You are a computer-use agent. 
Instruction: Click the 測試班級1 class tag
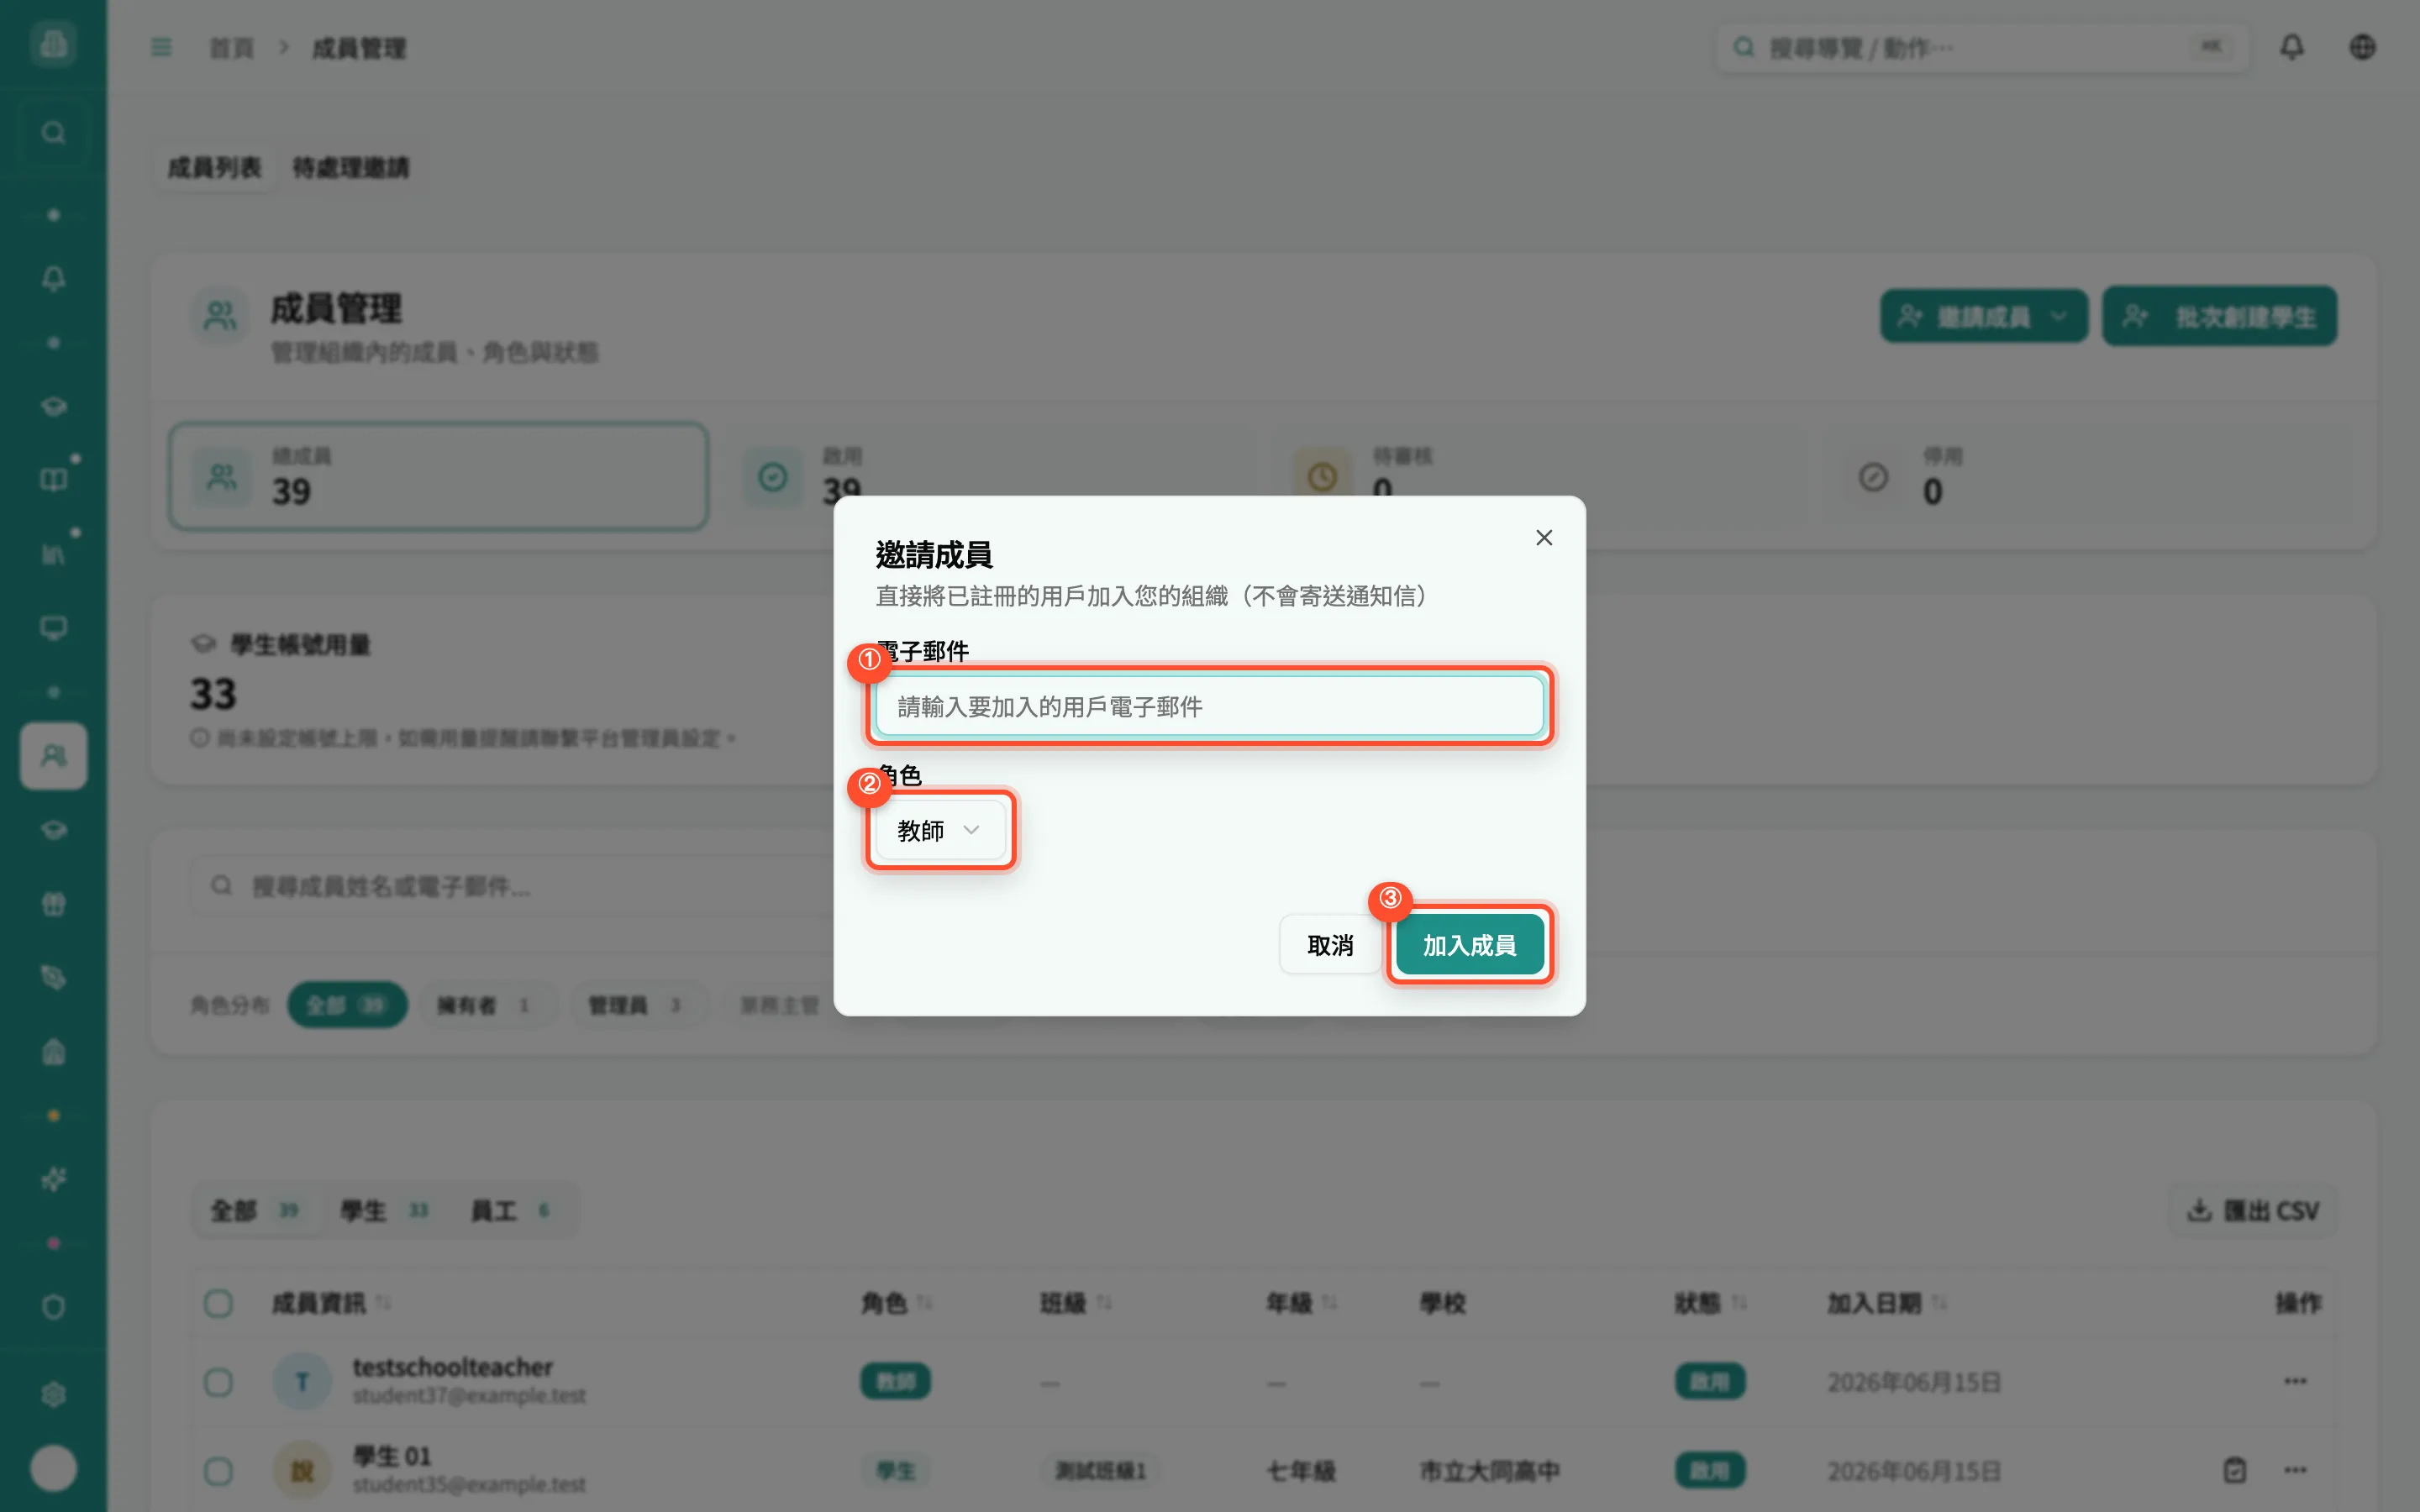point(1100,1470)
